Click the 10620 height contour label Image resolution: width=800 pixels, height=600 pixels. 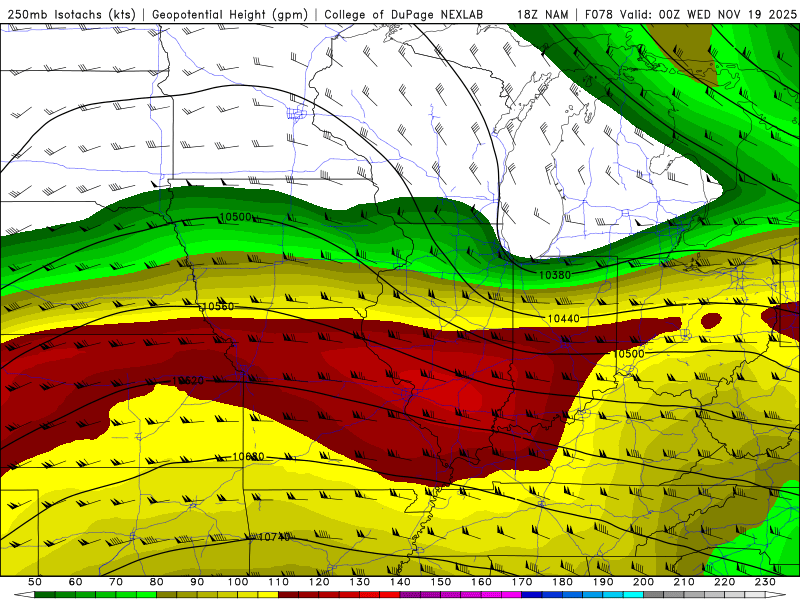[188, 381]
